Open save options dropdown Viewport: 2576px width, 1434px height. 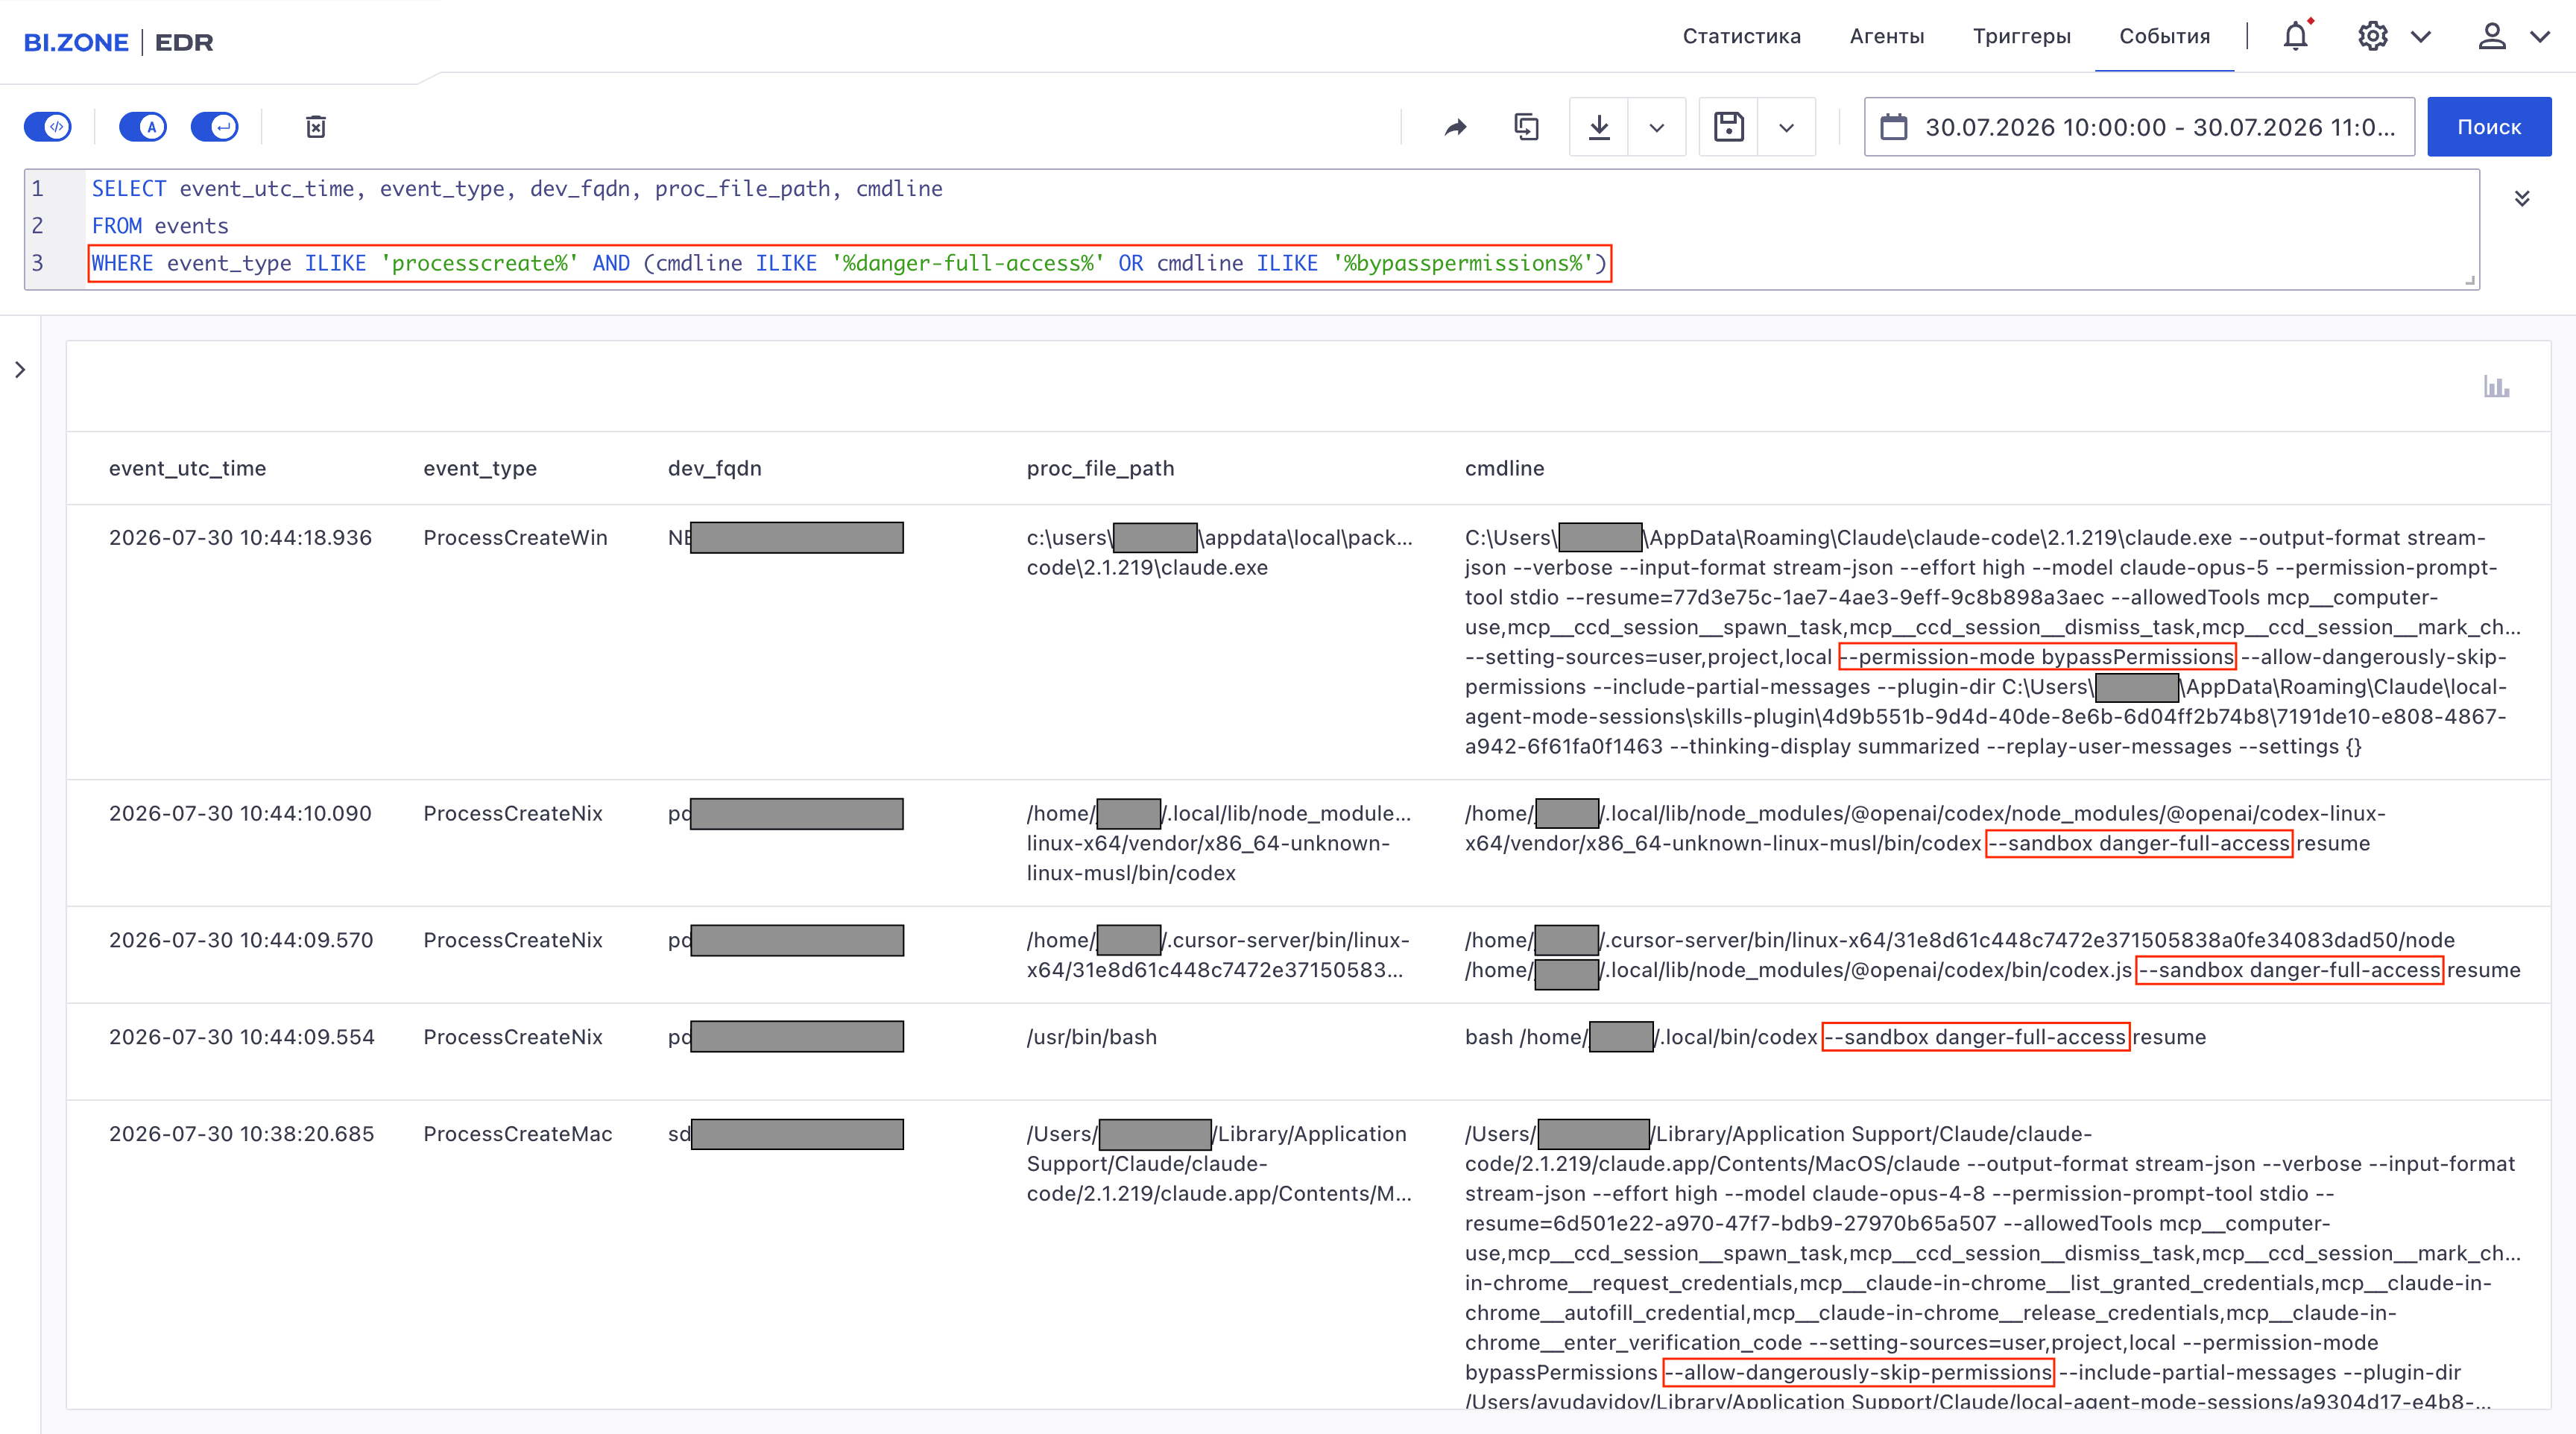tap(1787, 127)
